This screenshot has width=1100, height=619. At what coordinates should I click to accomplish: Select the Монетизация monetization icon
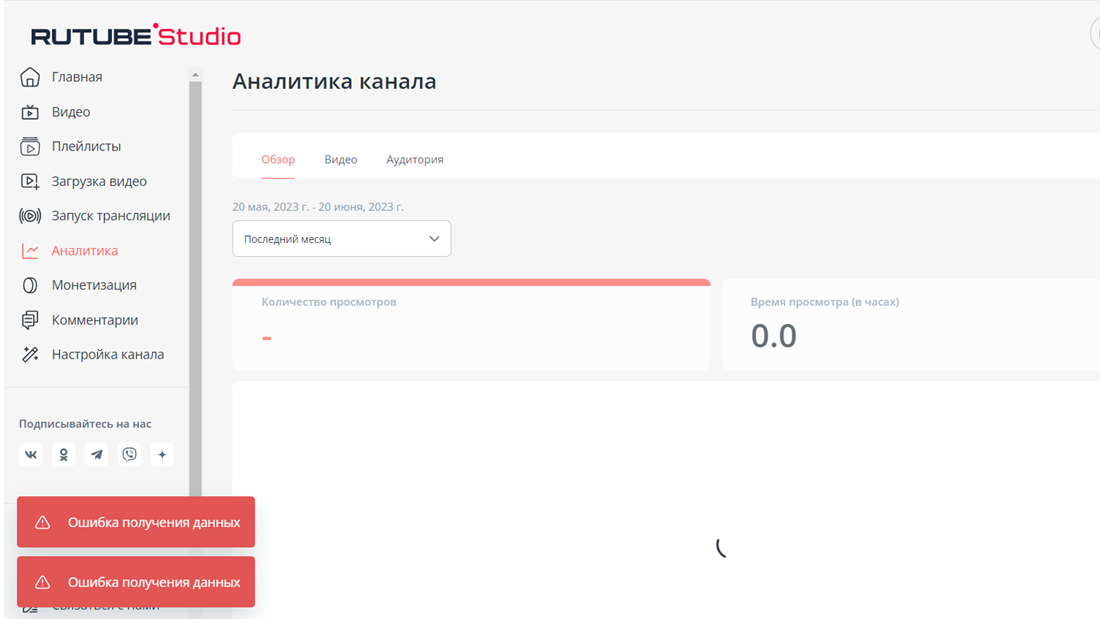coord(30,285)
